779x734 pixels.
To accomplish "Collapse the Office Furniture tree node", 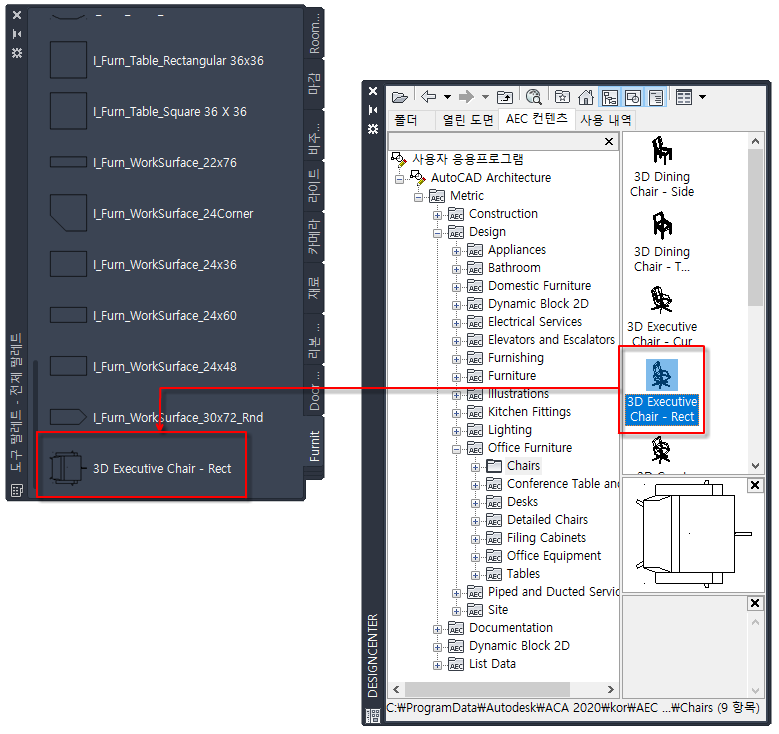I will coord(456,449).
